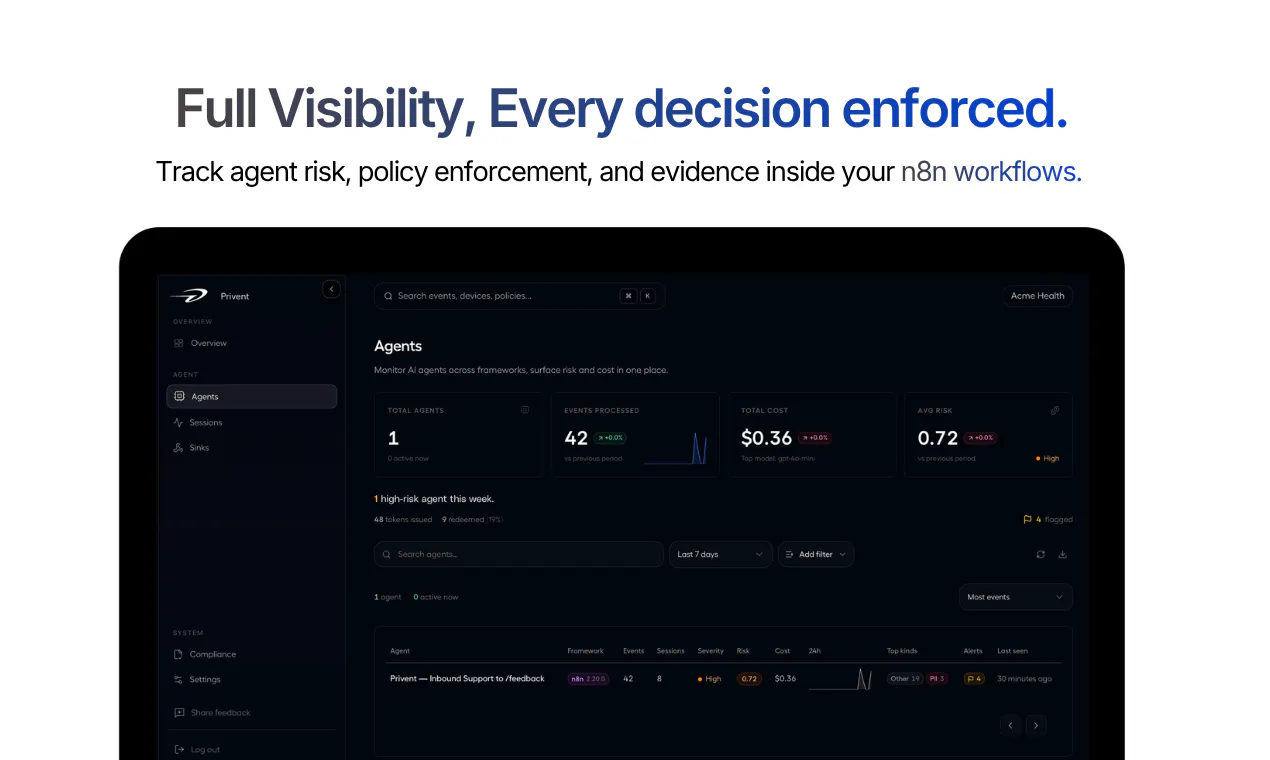
Task: Go to the next table page
Action: [1036, 725]
